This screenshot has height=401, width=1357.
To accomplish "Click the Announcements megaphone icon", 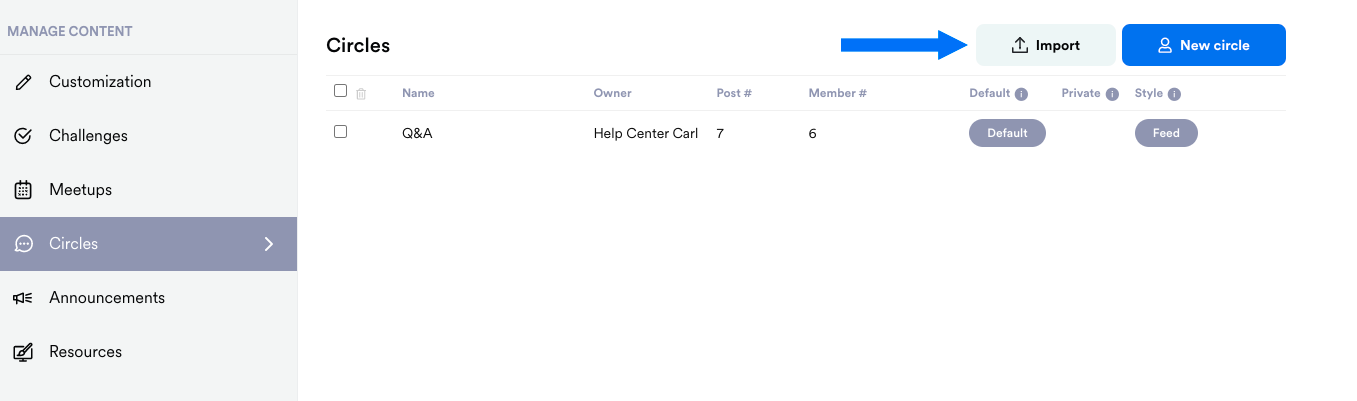I will (x=23, y=298).
